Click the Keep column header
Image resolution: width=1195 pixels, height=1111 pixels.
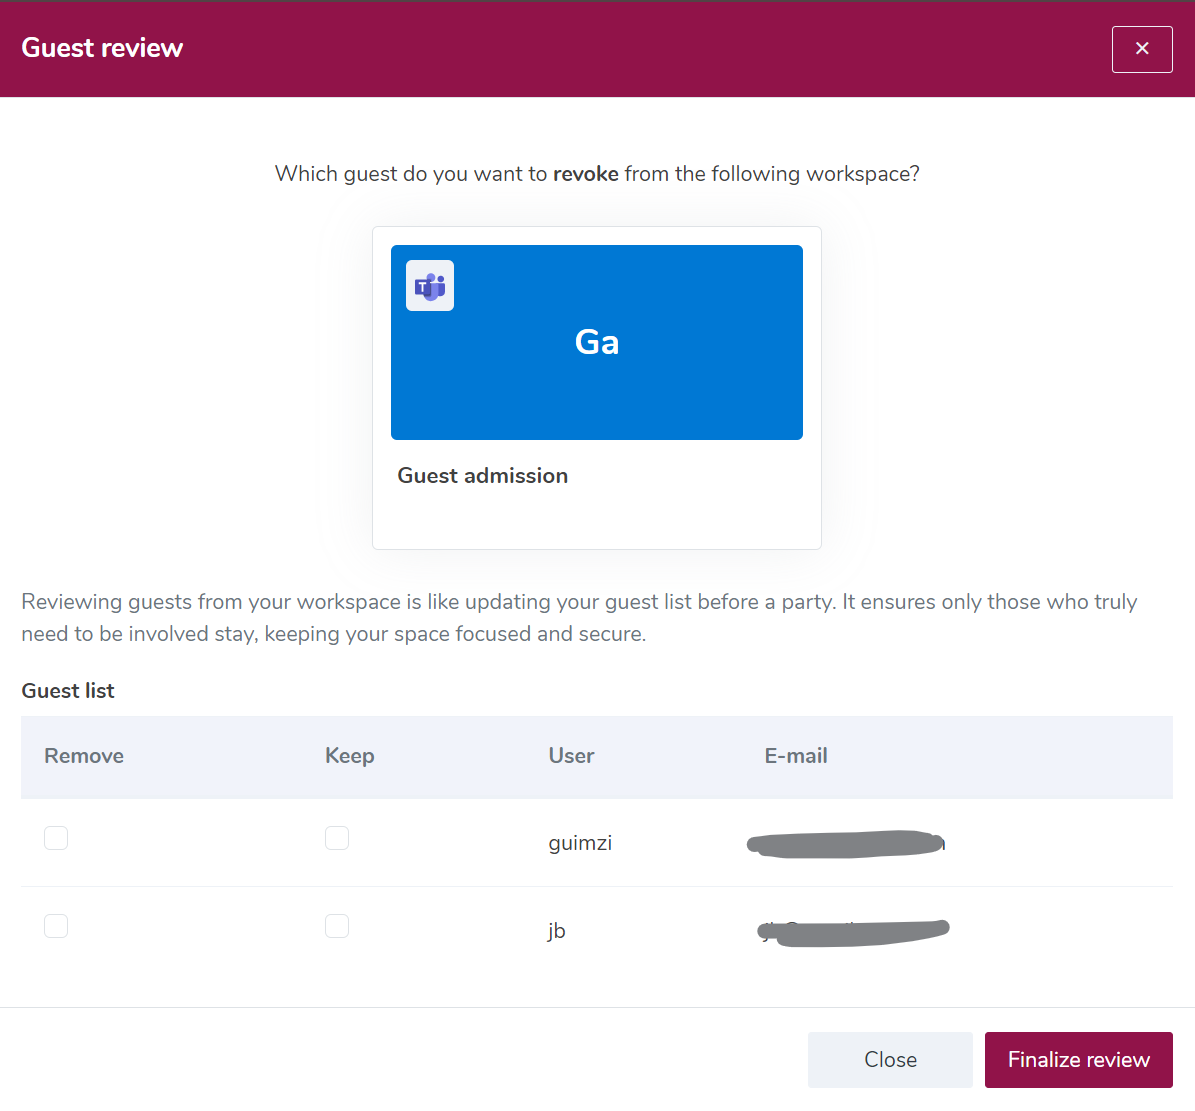pos(350,756)
